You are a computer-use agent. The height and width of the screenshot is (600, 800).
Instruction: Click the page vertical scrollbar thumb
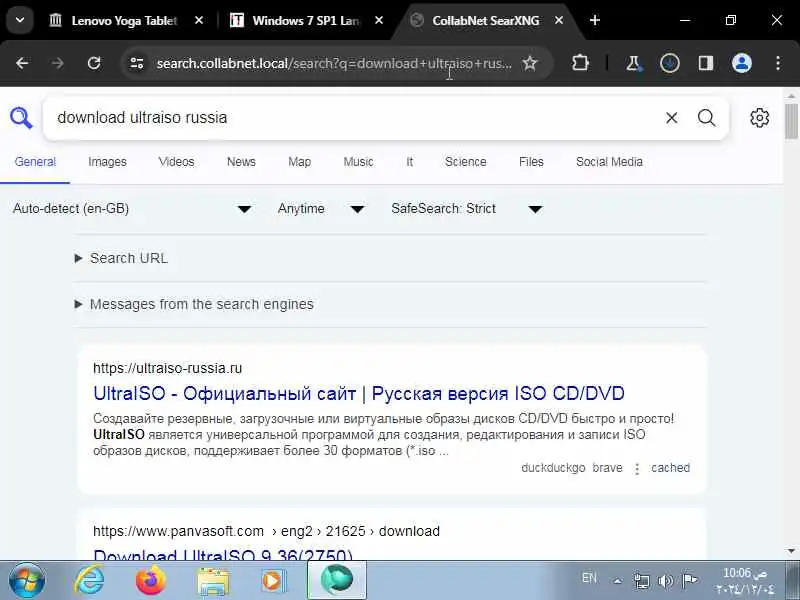tap(791, 121)
